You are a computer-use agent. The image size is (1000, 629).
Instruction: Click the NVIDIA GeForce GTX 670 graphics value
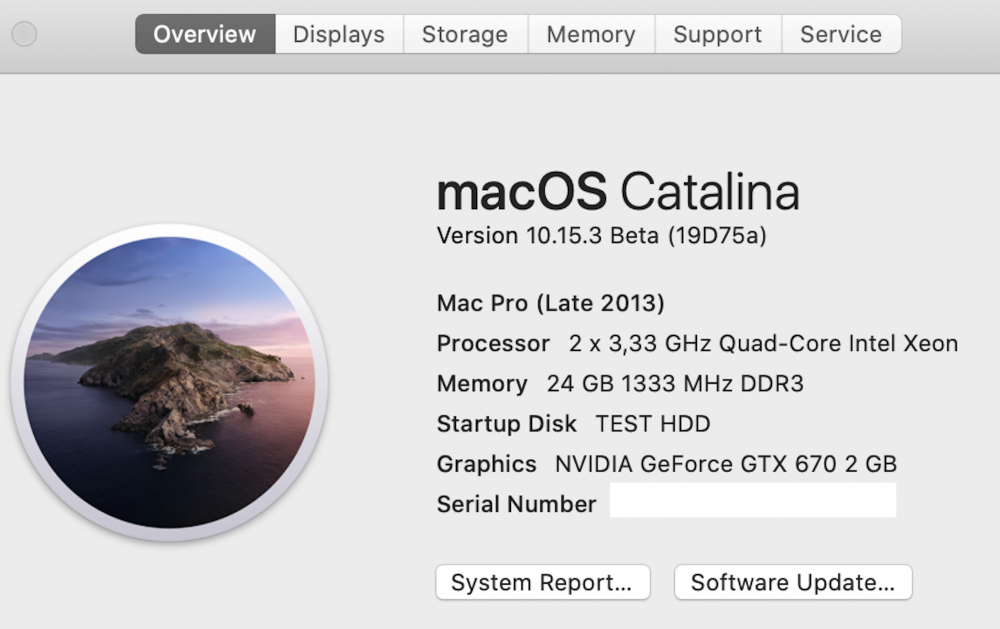[726, 464]
